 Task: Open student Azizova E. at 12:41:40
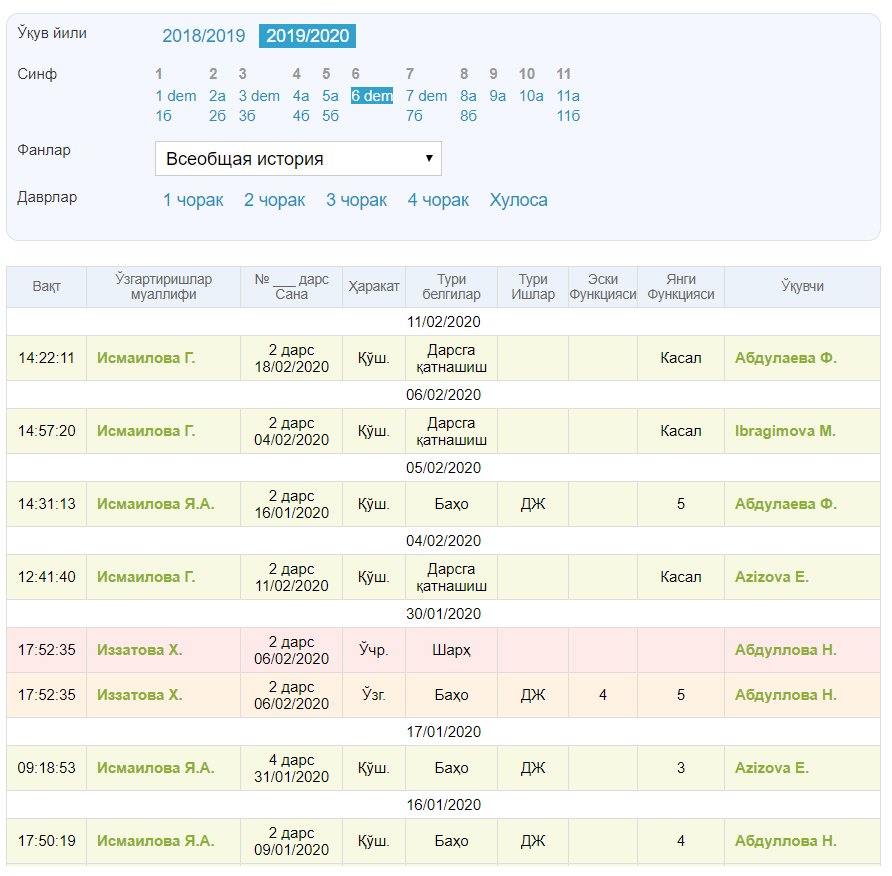(x=771, y=577)
